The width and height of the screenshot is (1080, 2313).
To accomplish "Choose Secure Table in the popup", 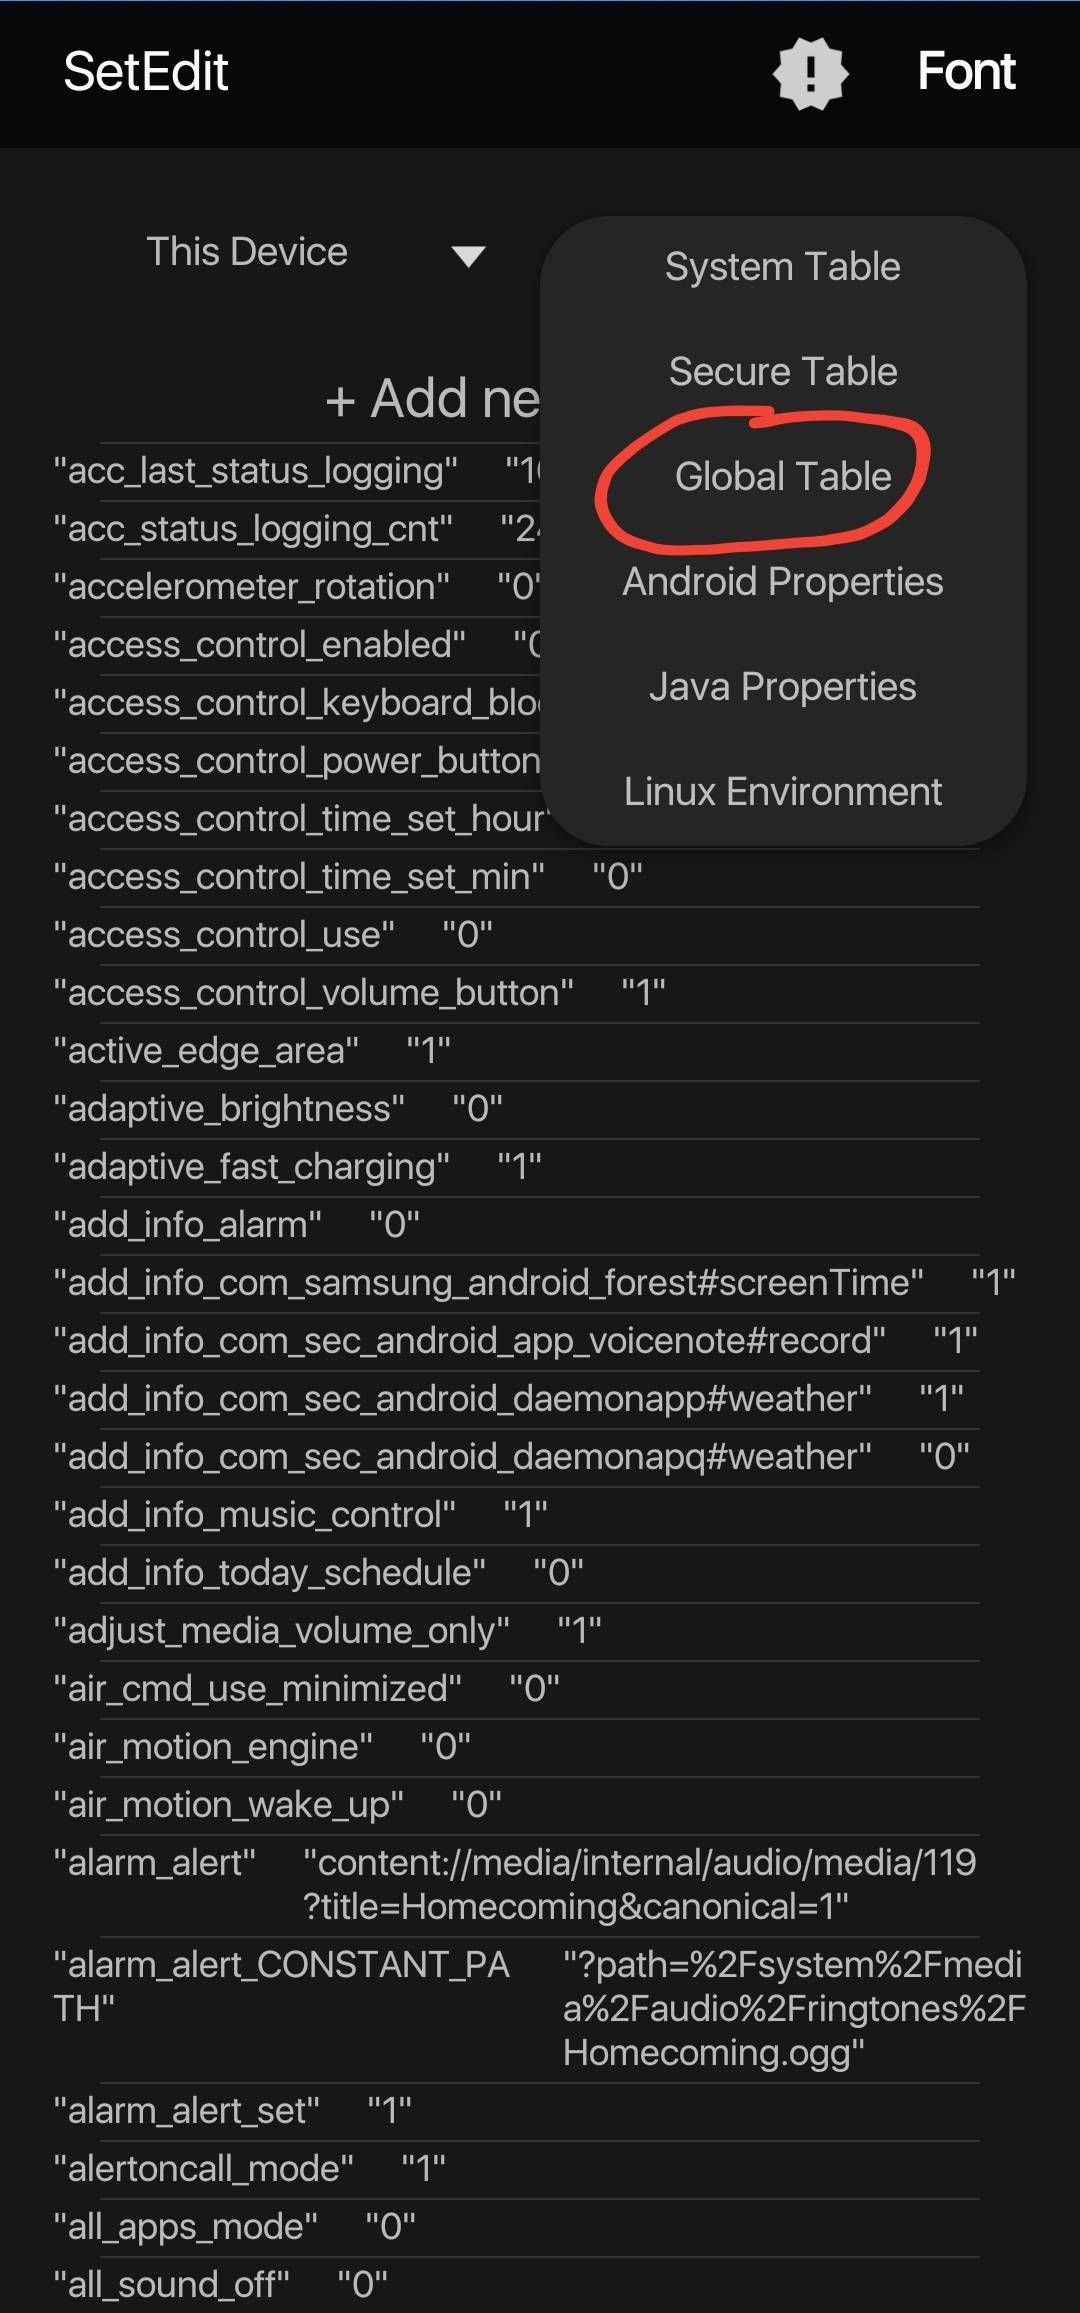I will coord(782,372).
